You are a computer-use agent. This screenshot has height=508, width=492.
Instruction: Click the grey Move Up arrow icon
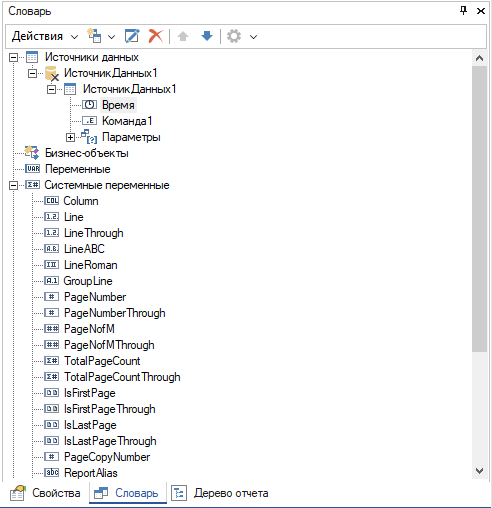click(x=183, y=36)
